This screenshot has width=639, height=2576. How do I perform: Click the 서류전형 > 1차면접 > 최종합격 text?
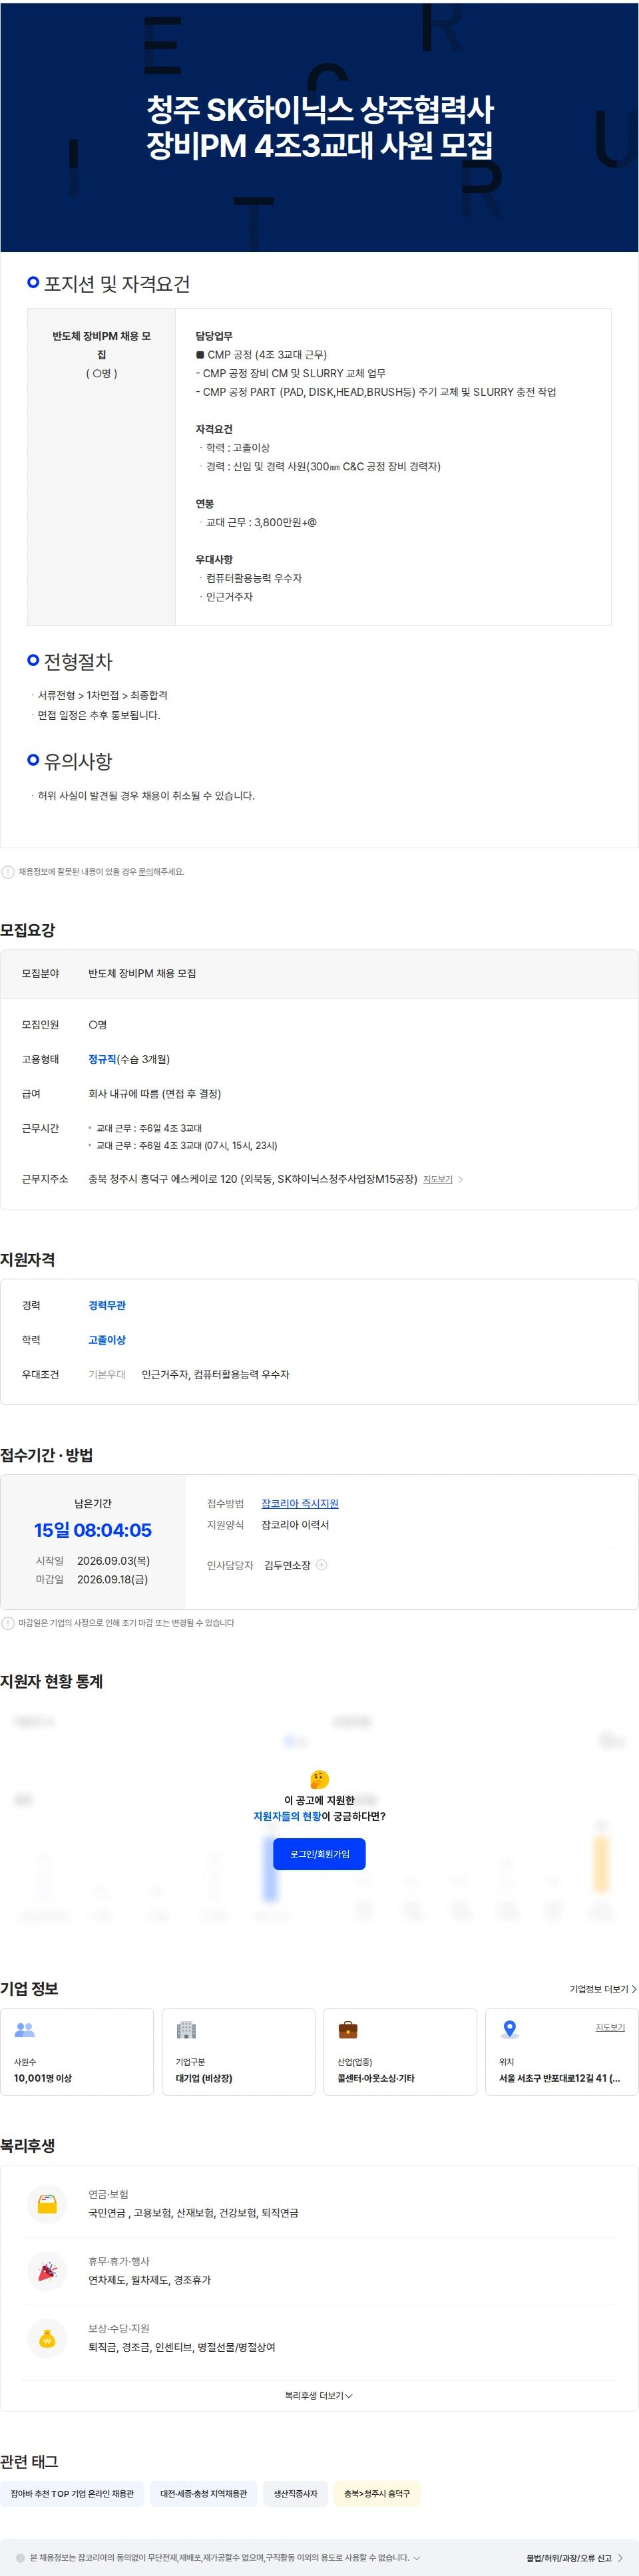102,695
